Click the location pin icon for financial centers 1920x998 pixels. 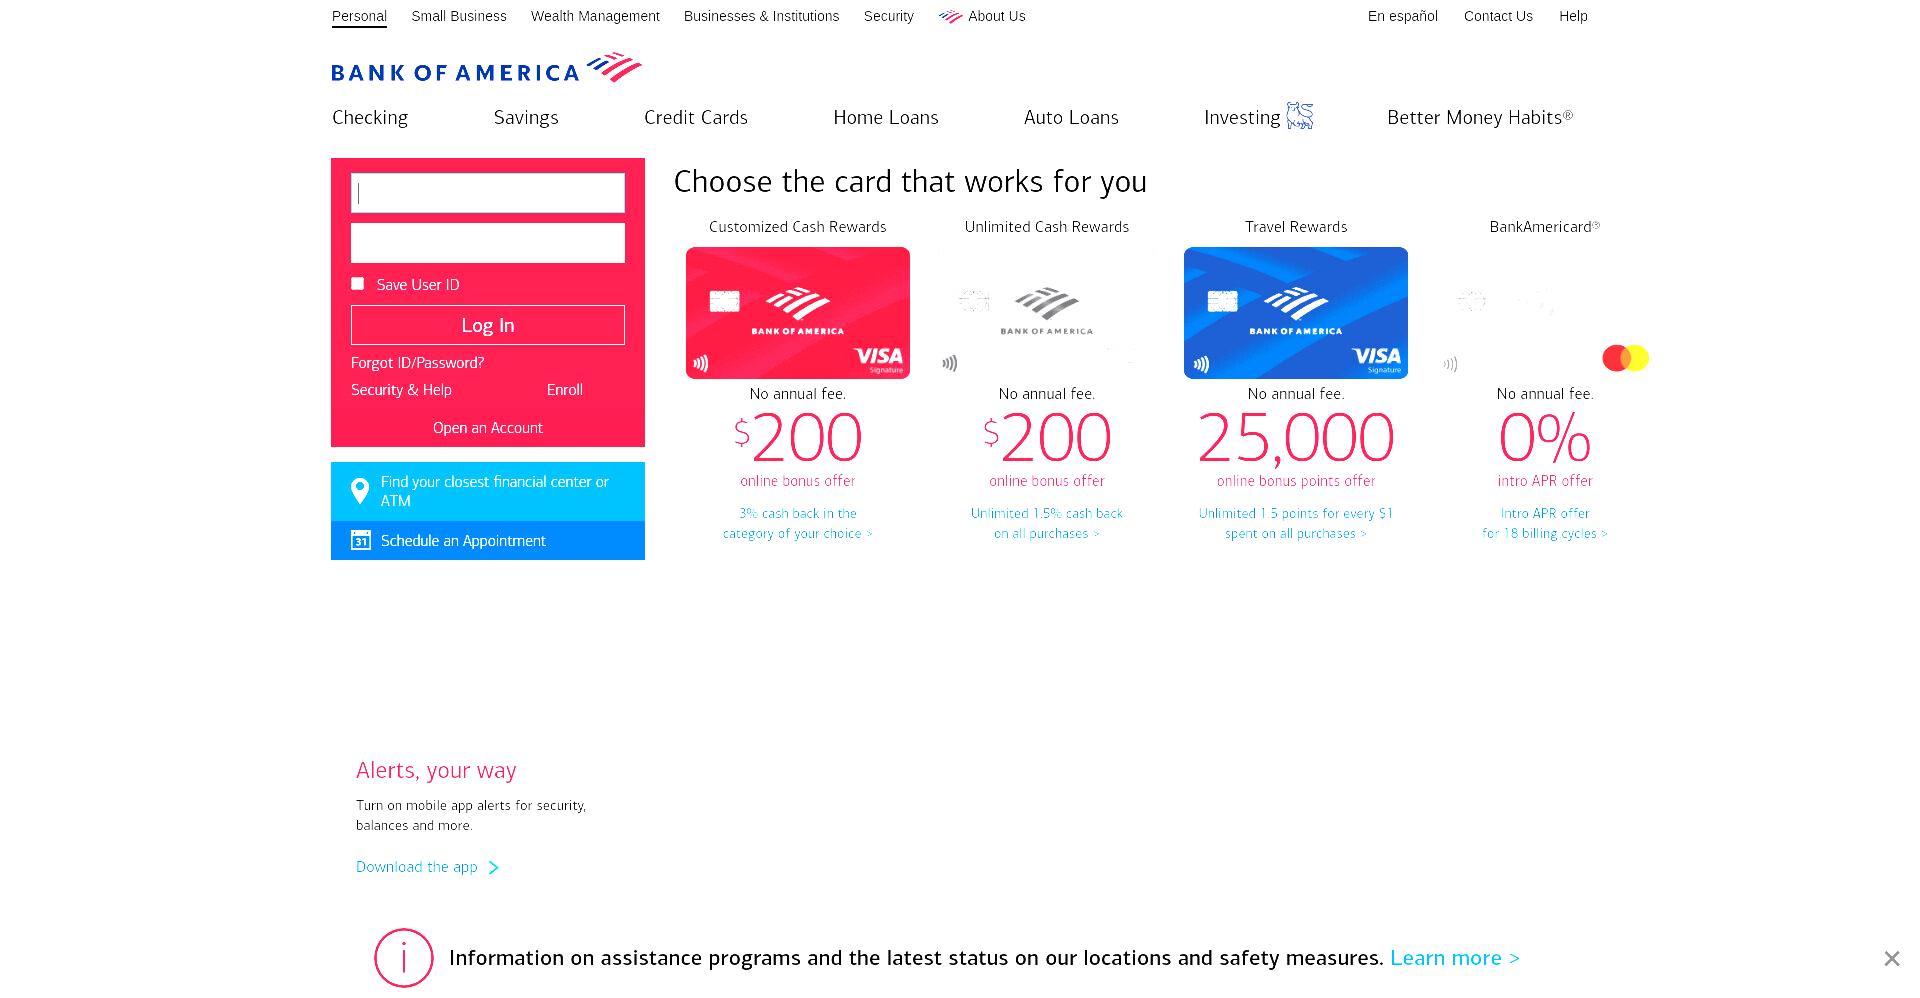coord(360,491)
